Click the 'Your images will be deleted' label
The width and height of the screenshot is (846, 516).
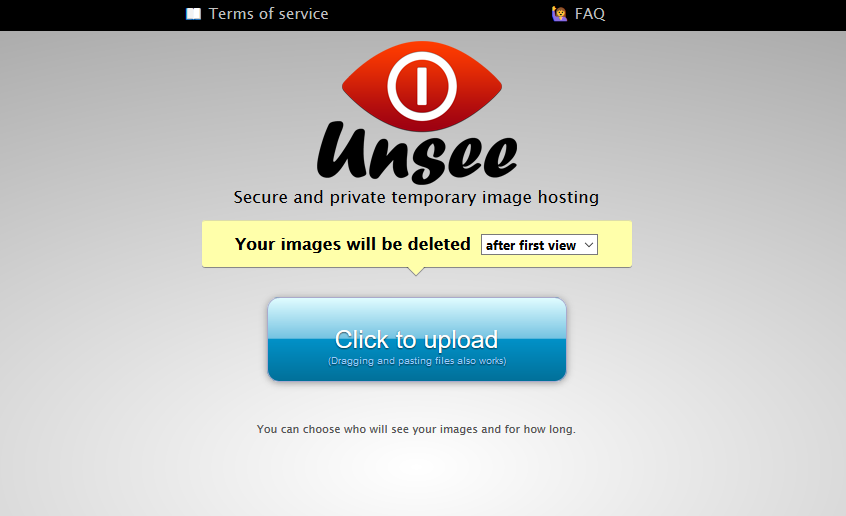pos(352,244)
